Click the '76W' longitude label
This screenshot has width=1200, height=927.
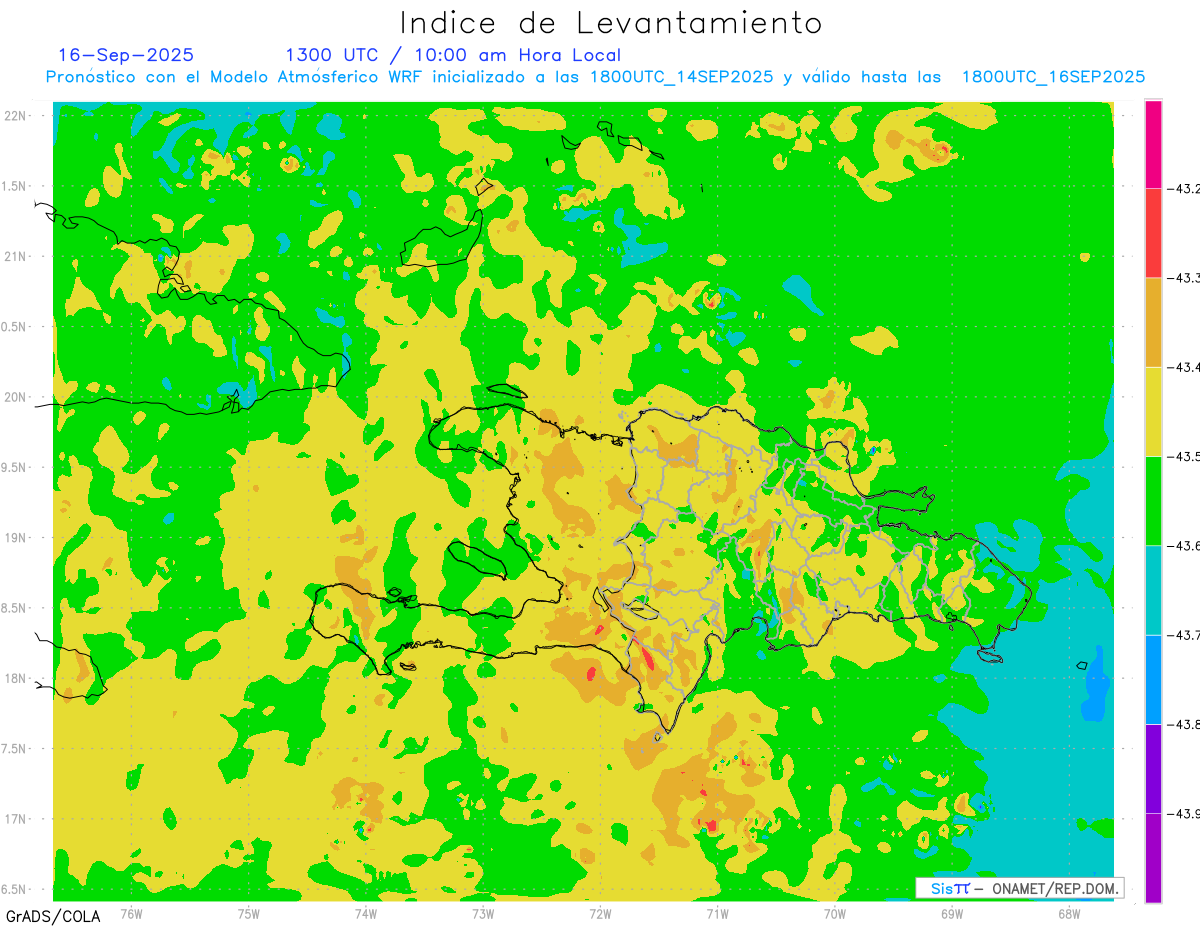tap(131, 913)
